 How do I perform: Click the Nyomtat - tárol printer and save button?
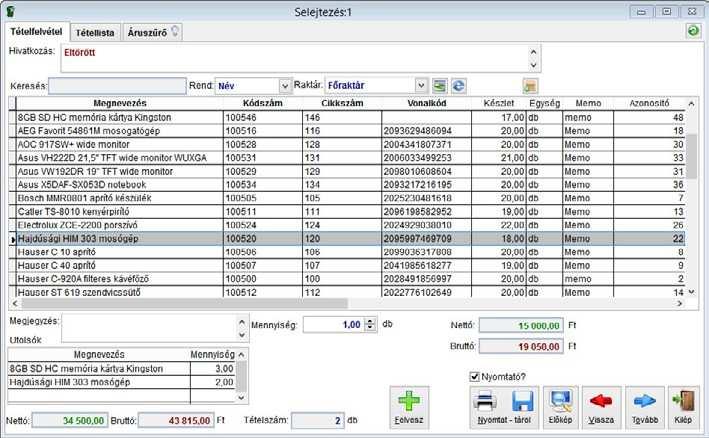pos(504,407)
